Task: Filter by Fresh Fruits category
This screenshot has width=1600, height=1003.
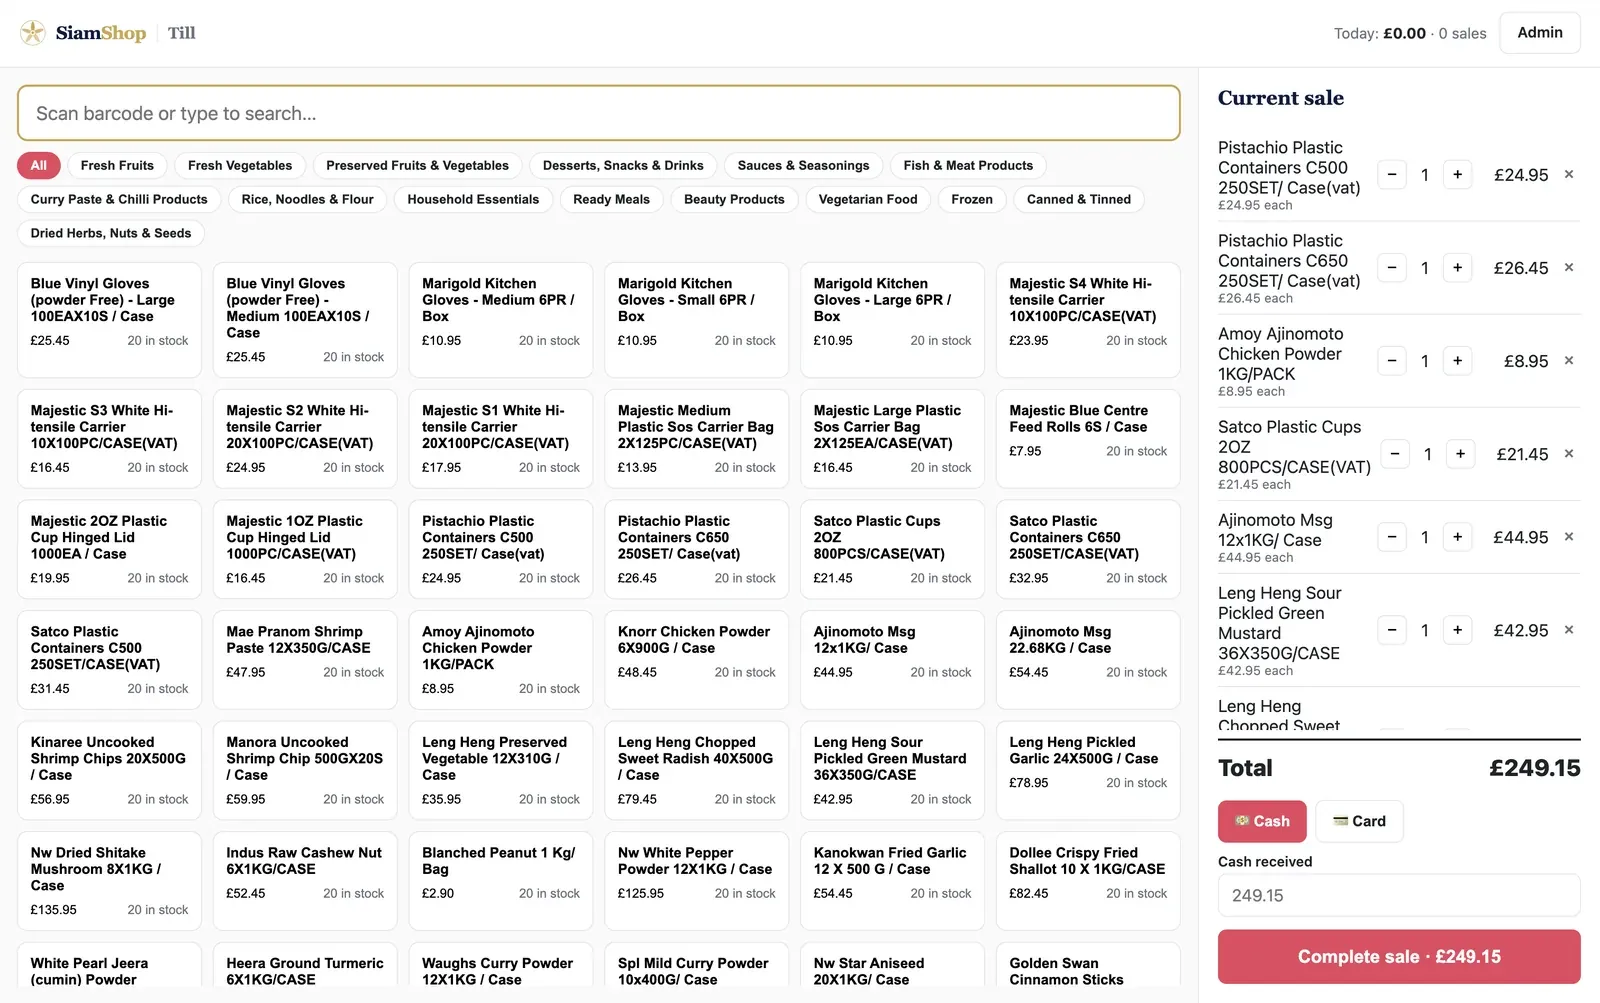Action: (117, 166)
